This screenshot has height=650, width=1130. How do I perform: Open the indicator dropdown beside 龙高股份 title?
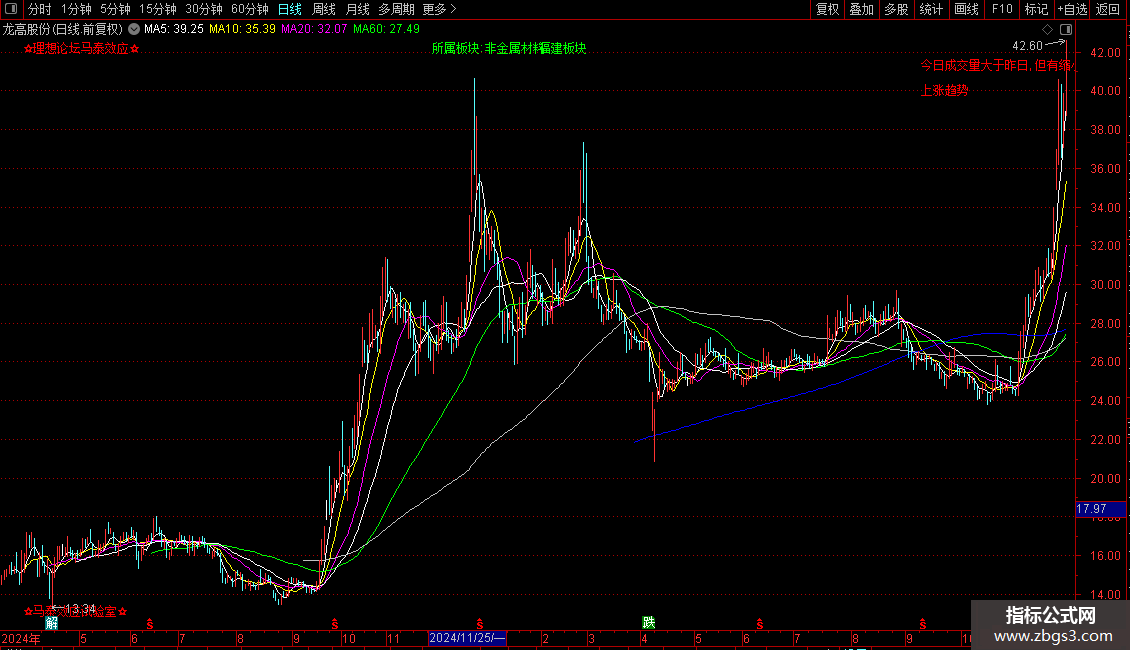pos(134,29)
